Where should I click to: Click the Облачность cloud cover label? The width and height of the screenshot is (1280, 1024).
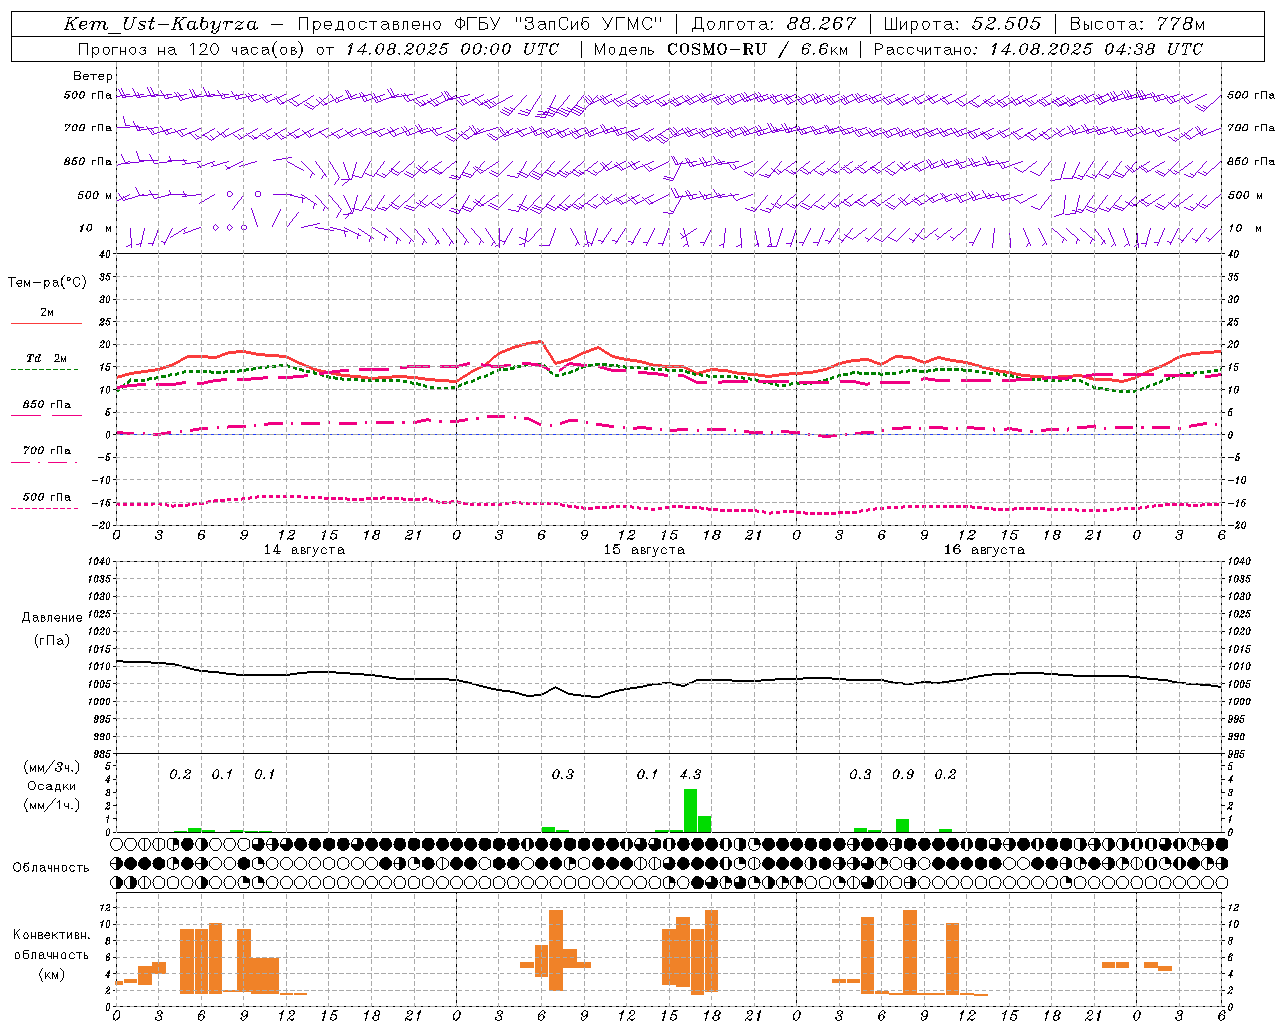[x=51, y=868]
